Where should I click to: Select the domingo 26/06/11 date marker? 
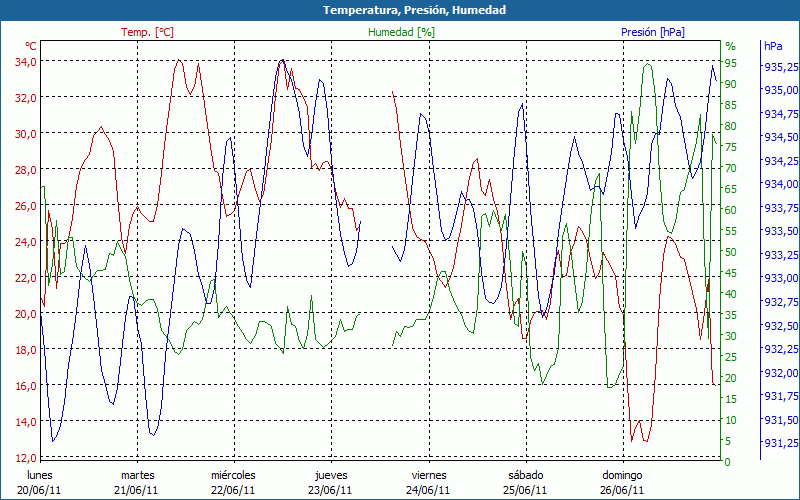623,482
